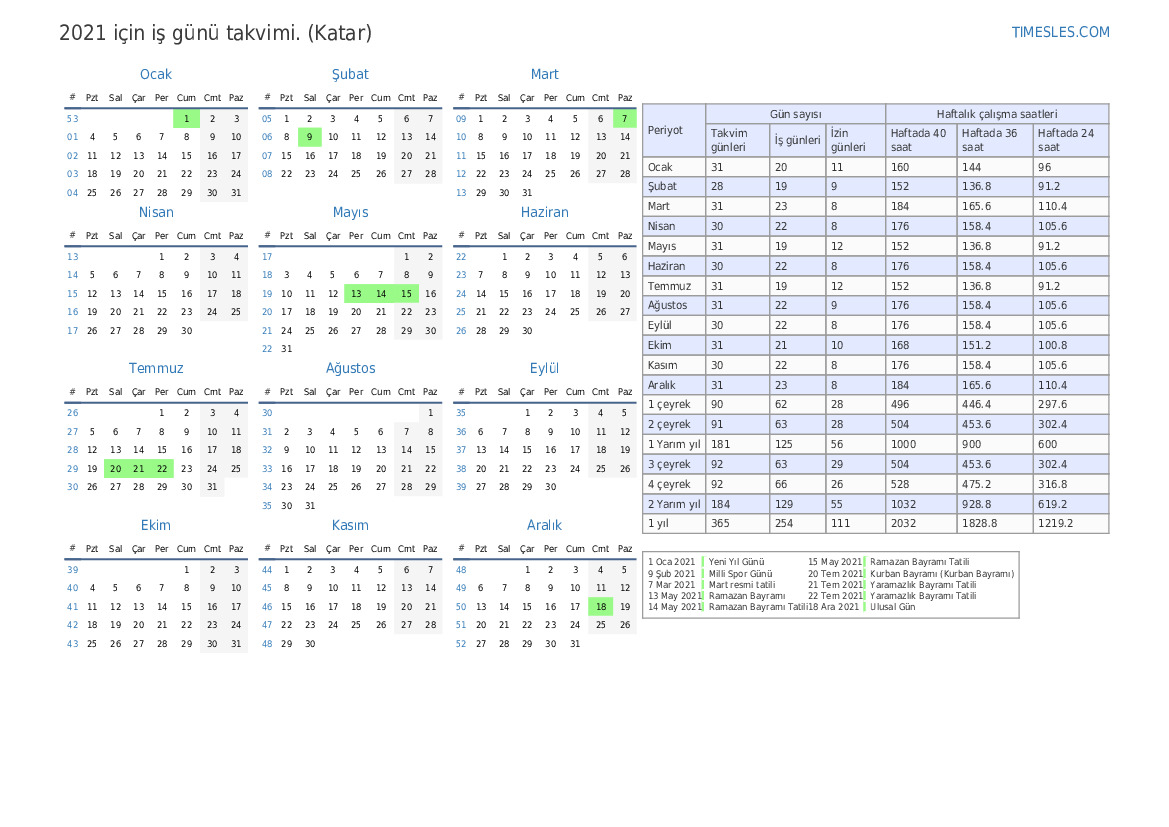Click highlighted day 13 in Mayıs calendar
The height and width of the screenshot is (827, 1169).
(356, 294)
